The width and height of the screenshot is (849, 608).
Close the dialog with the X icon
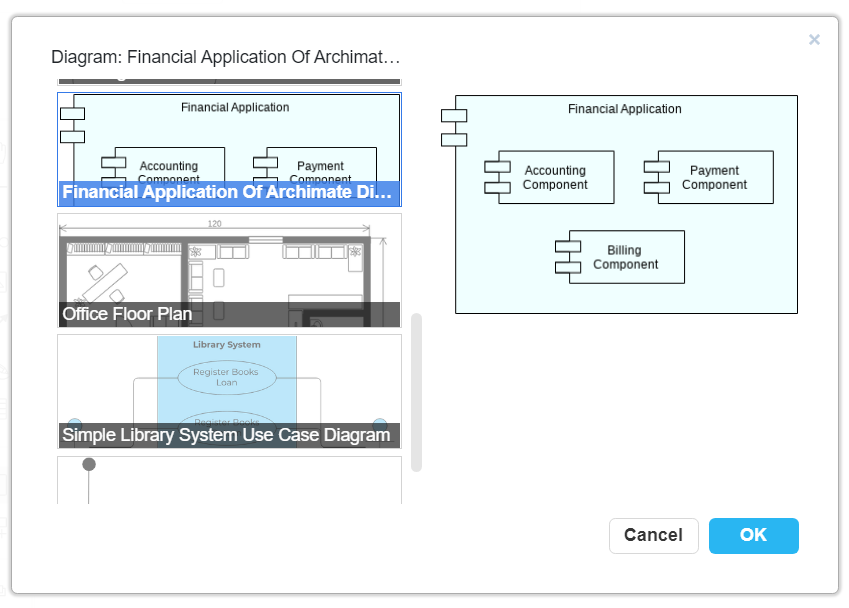(814, 40)
